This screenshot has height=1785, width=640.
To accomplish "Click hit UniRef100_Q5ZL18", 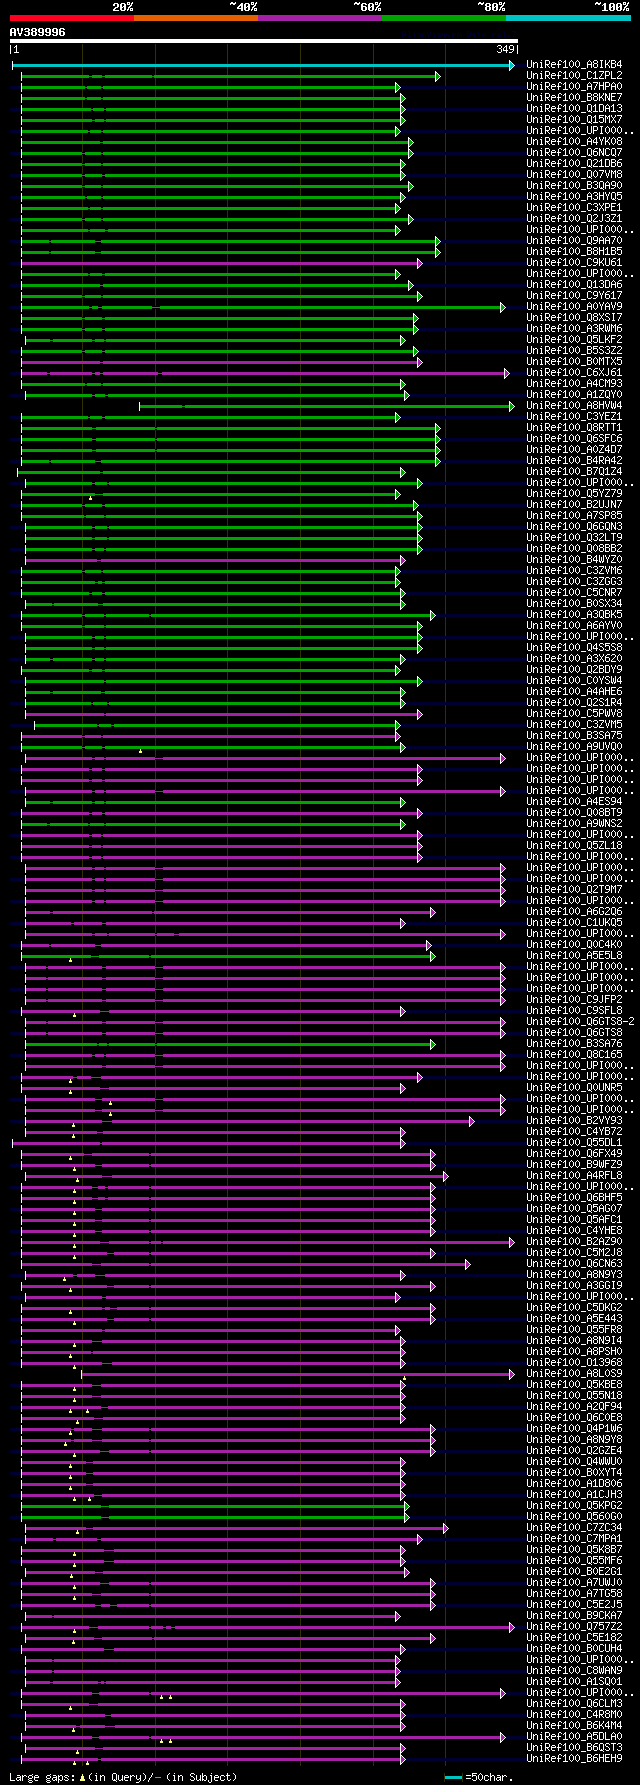I will (x=575, y=846).
